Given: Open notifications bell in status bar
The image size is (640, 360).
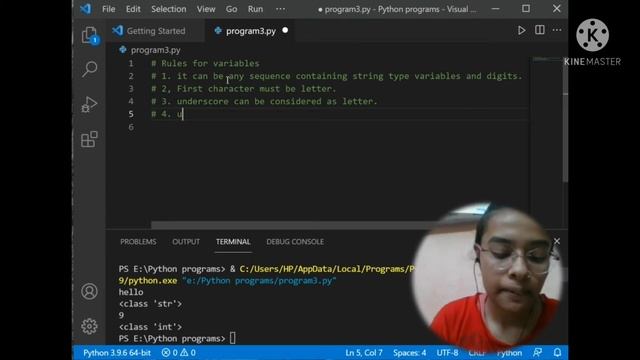Looking at the screenshot, I should [x=557, y=352].
